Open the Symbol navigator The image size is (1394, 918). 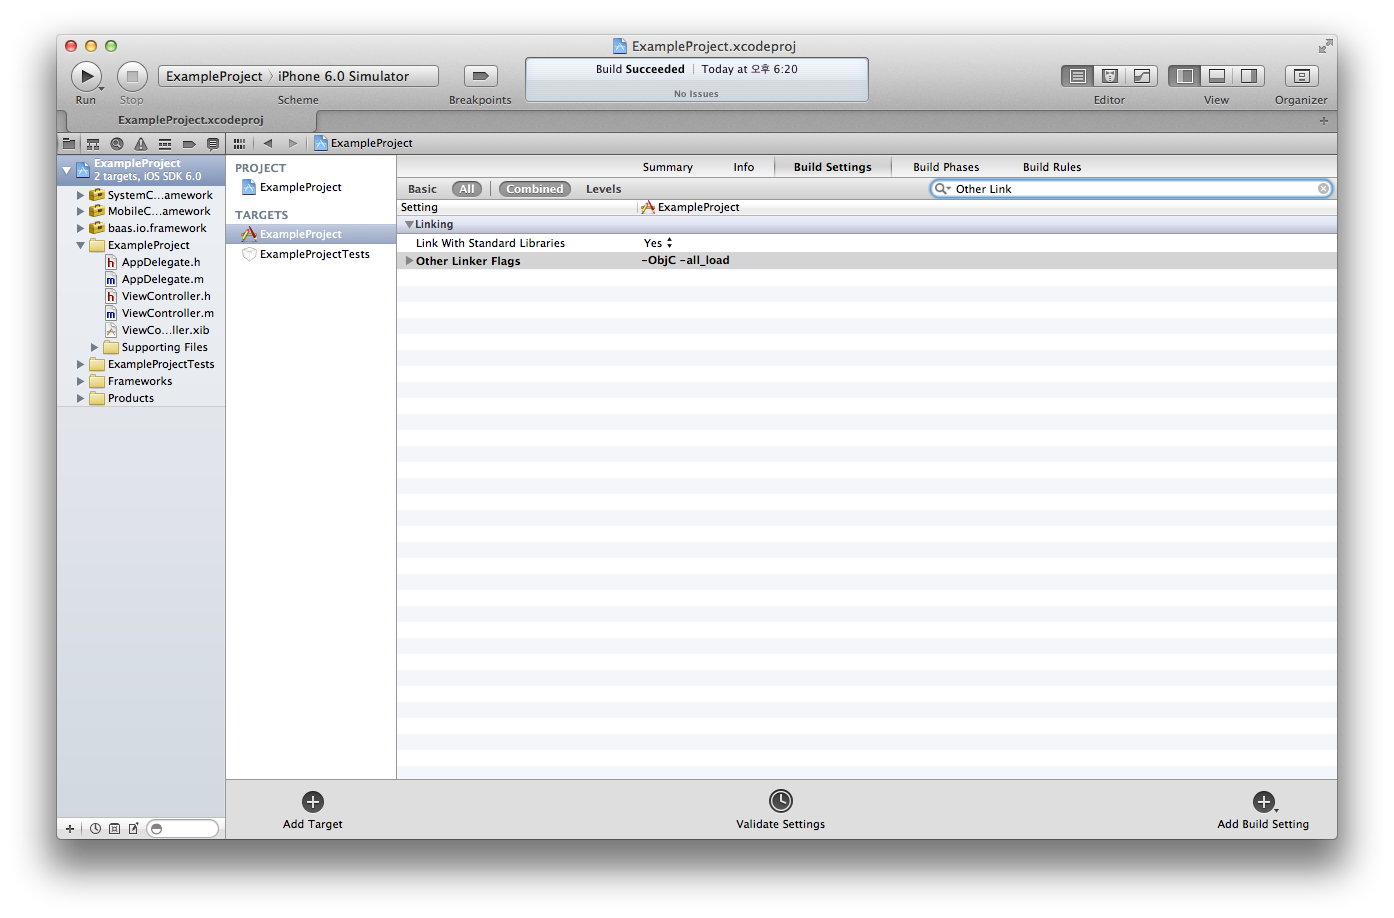[x=93, y=144]
